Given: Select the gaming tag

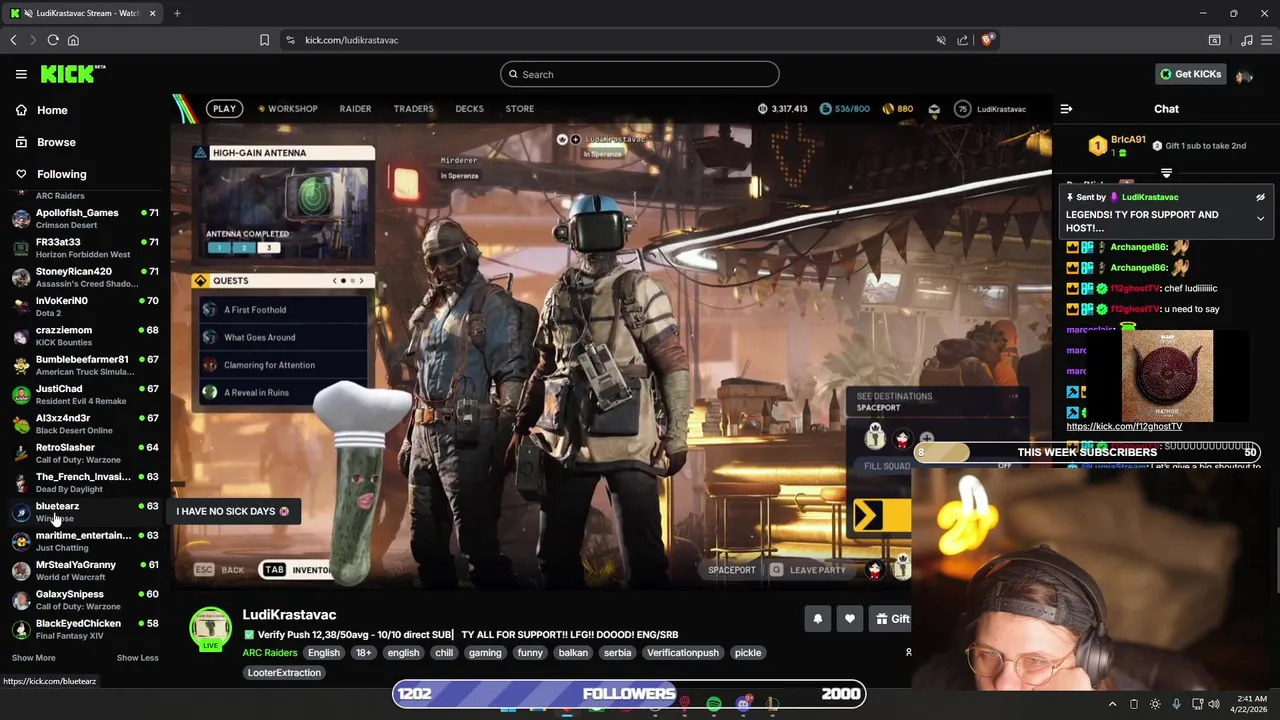Looking at the screenshot, I should 485,652.
